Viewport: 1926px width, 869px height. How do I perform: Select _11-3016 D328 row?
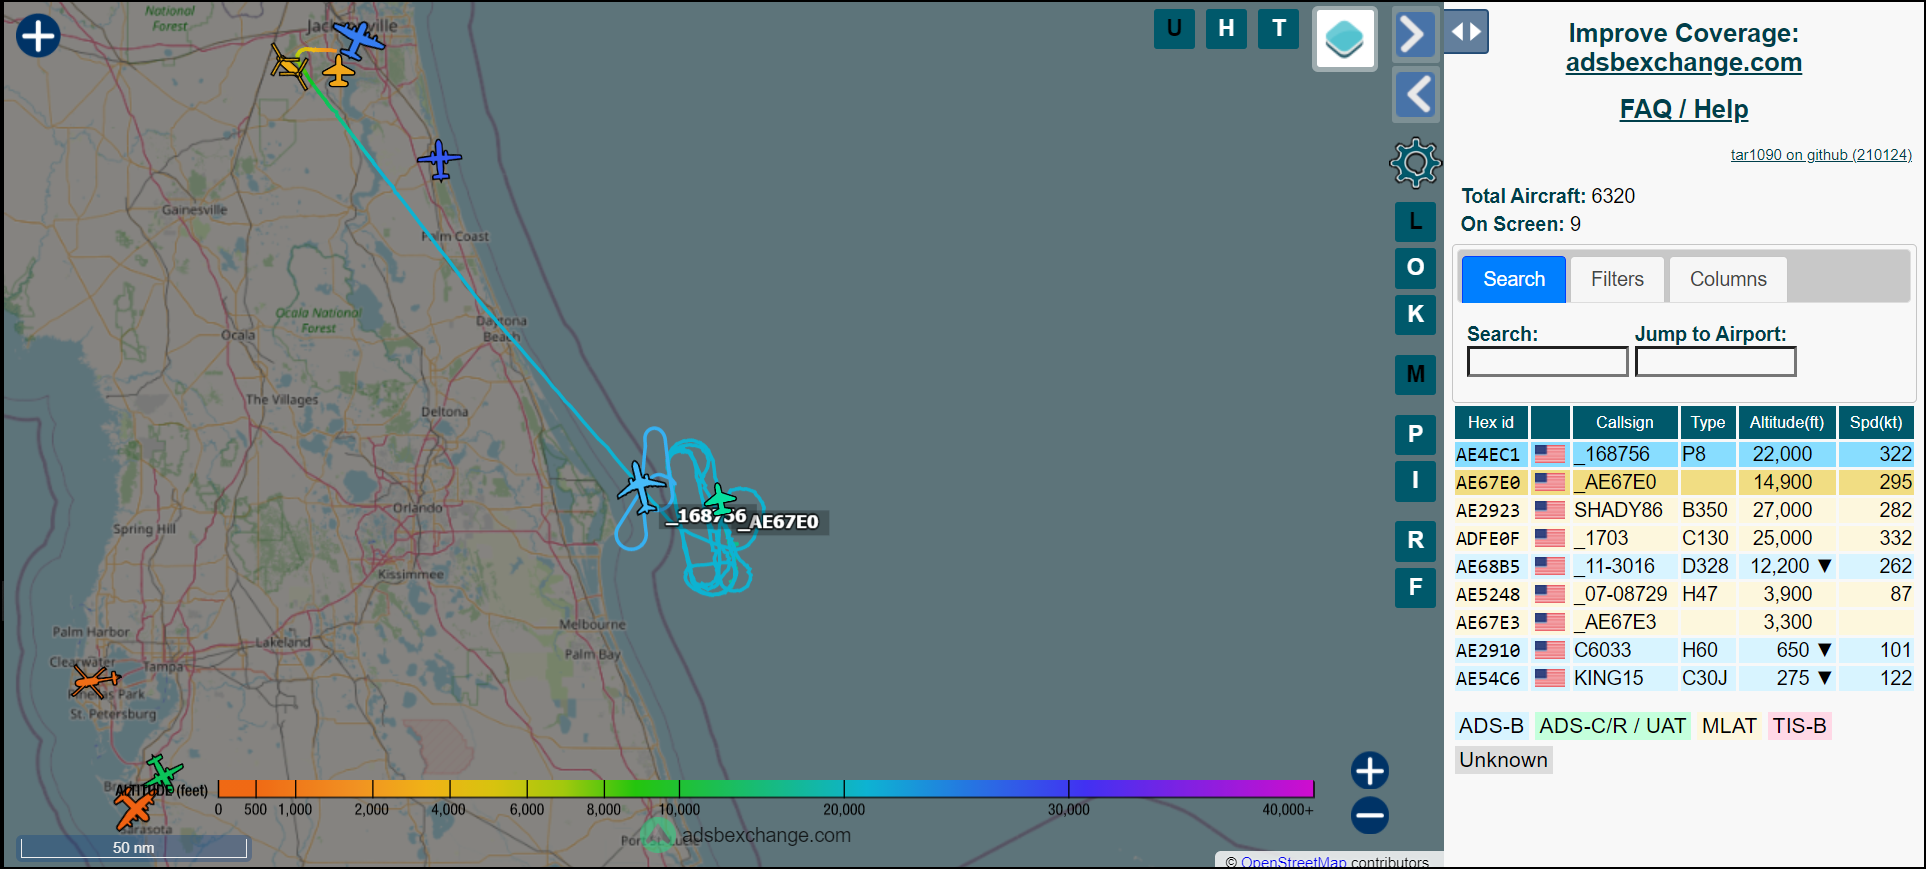[x=1684, y=566]
